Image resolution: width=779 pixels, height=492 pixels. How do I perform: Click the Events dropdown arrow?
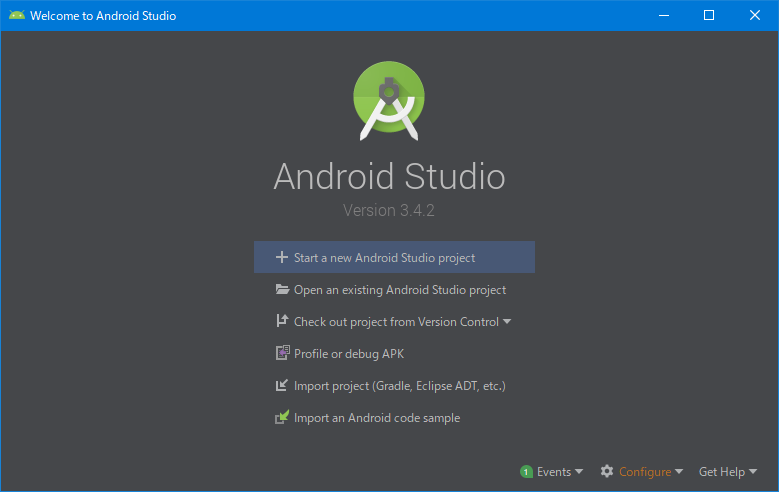click(x=579, y=472)
